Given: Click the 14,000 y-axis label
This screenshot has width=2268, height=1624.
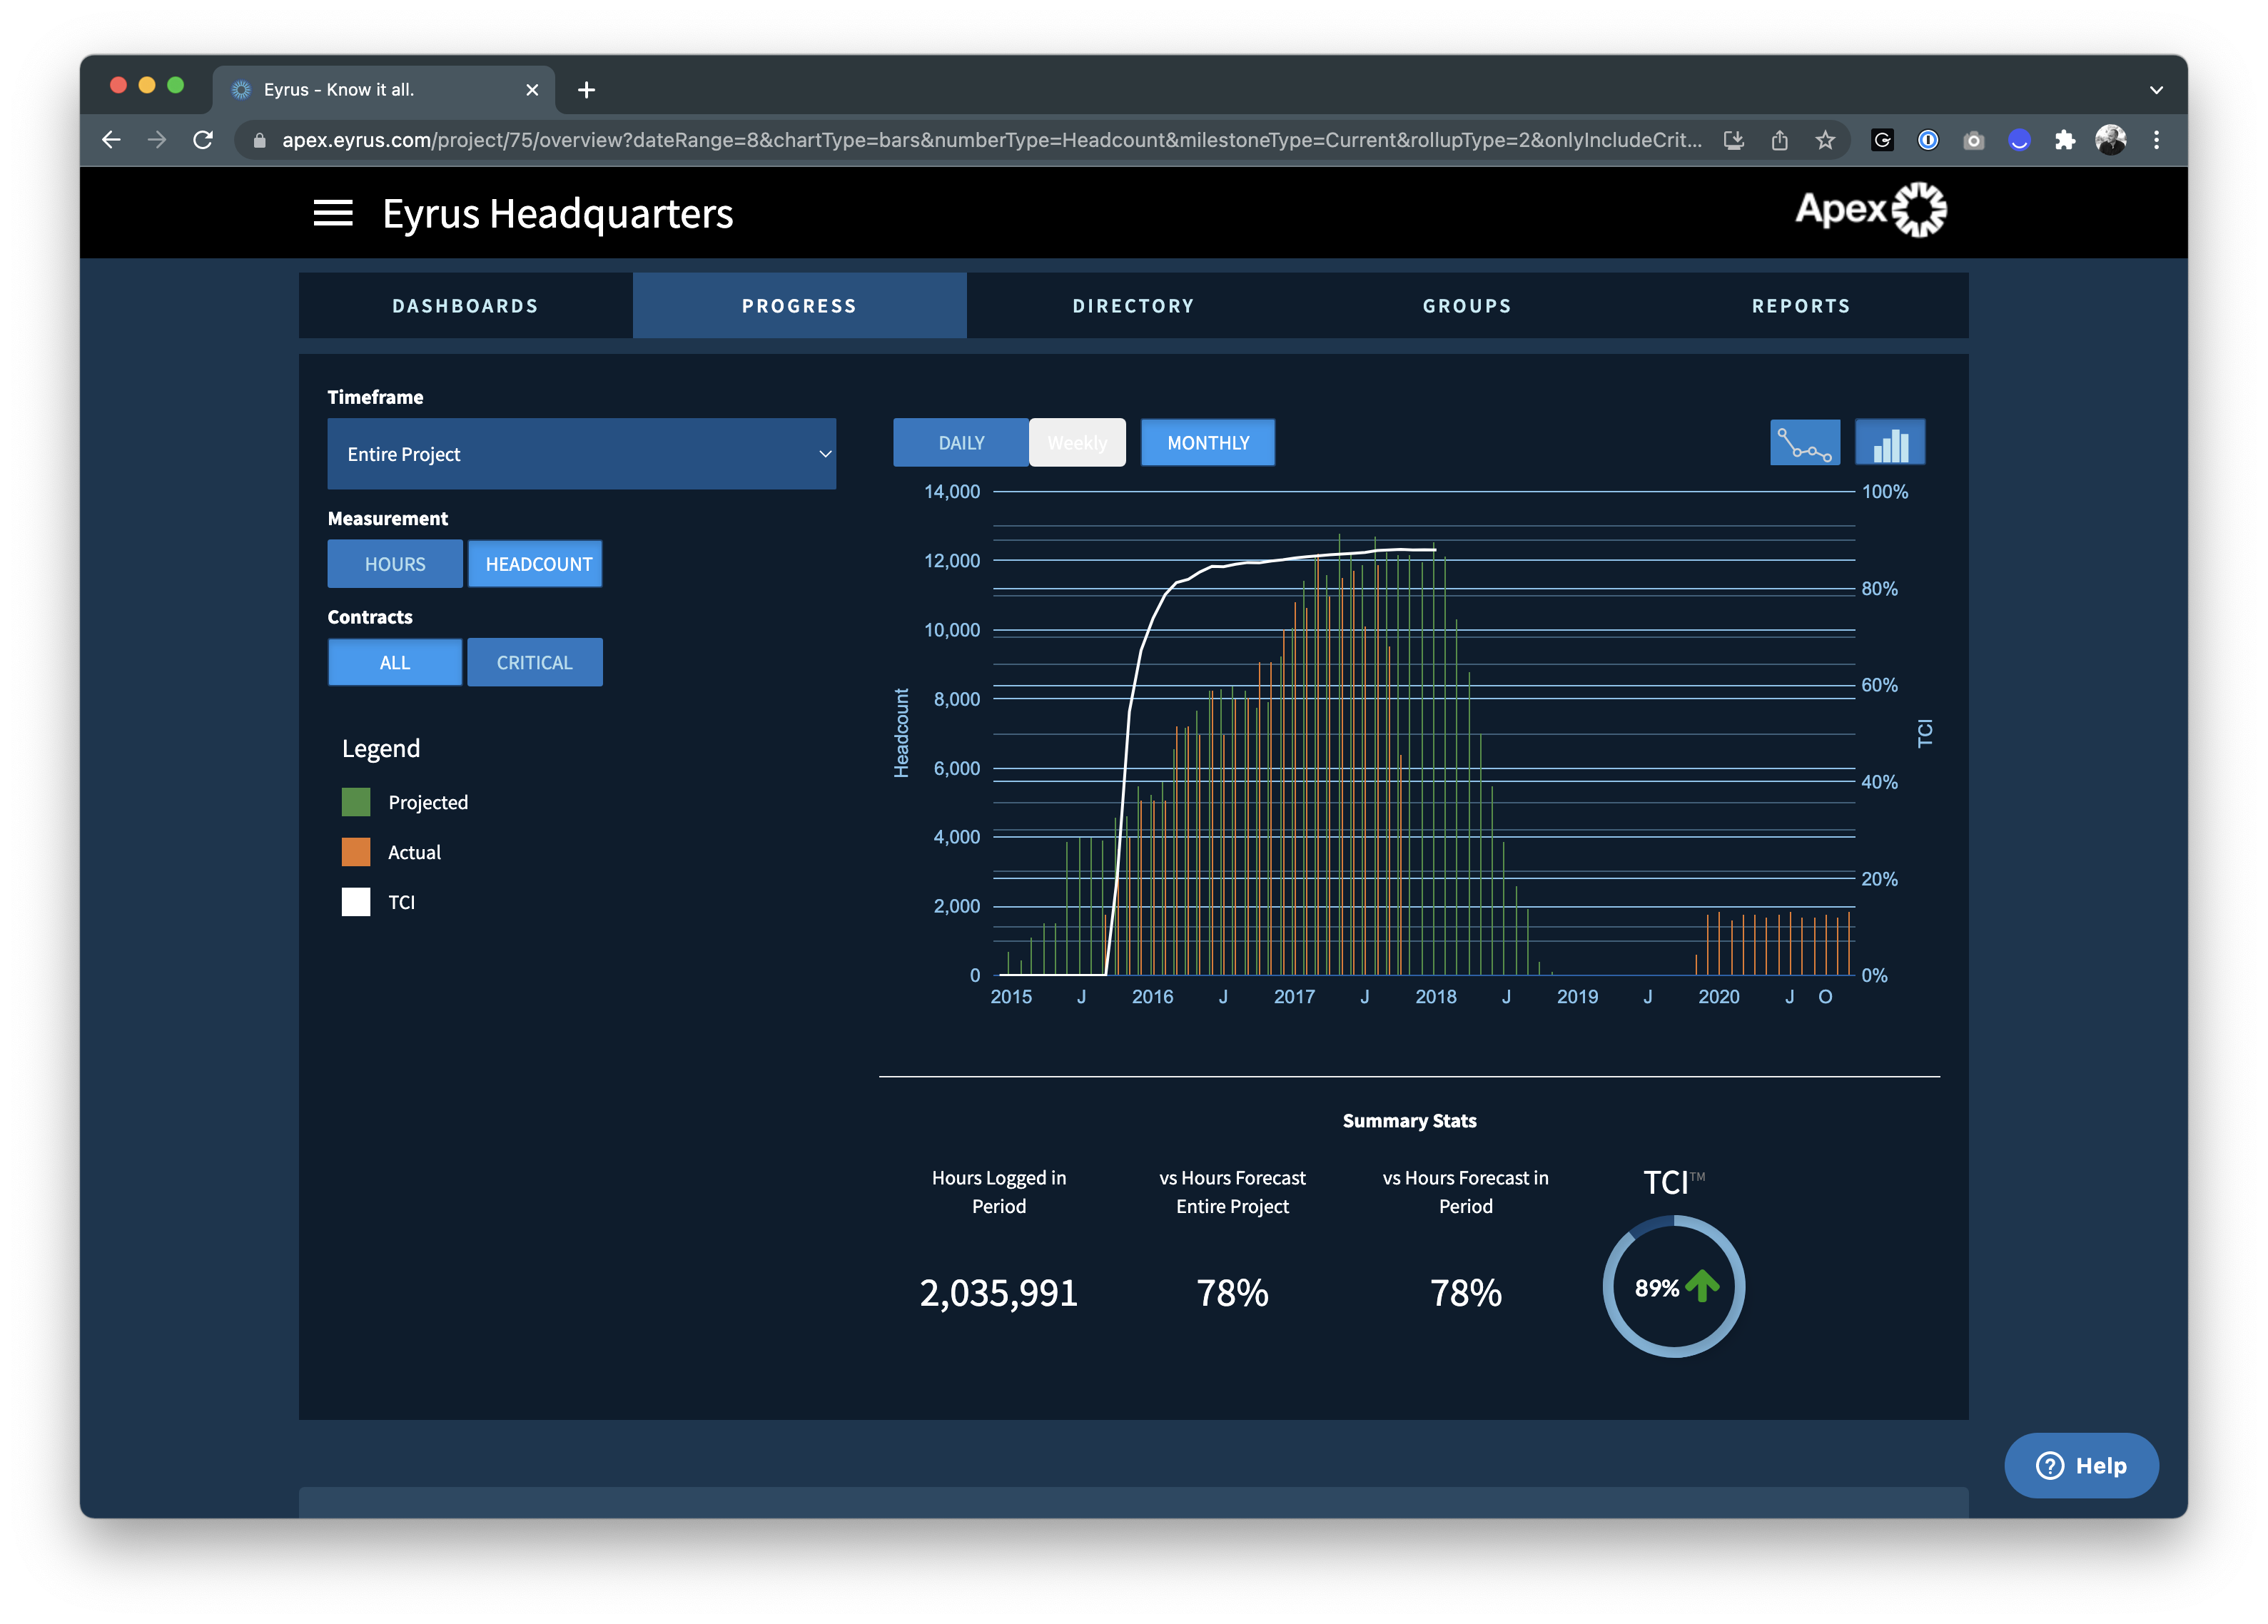Looking at the screenshot, I should tap(952, 492).
